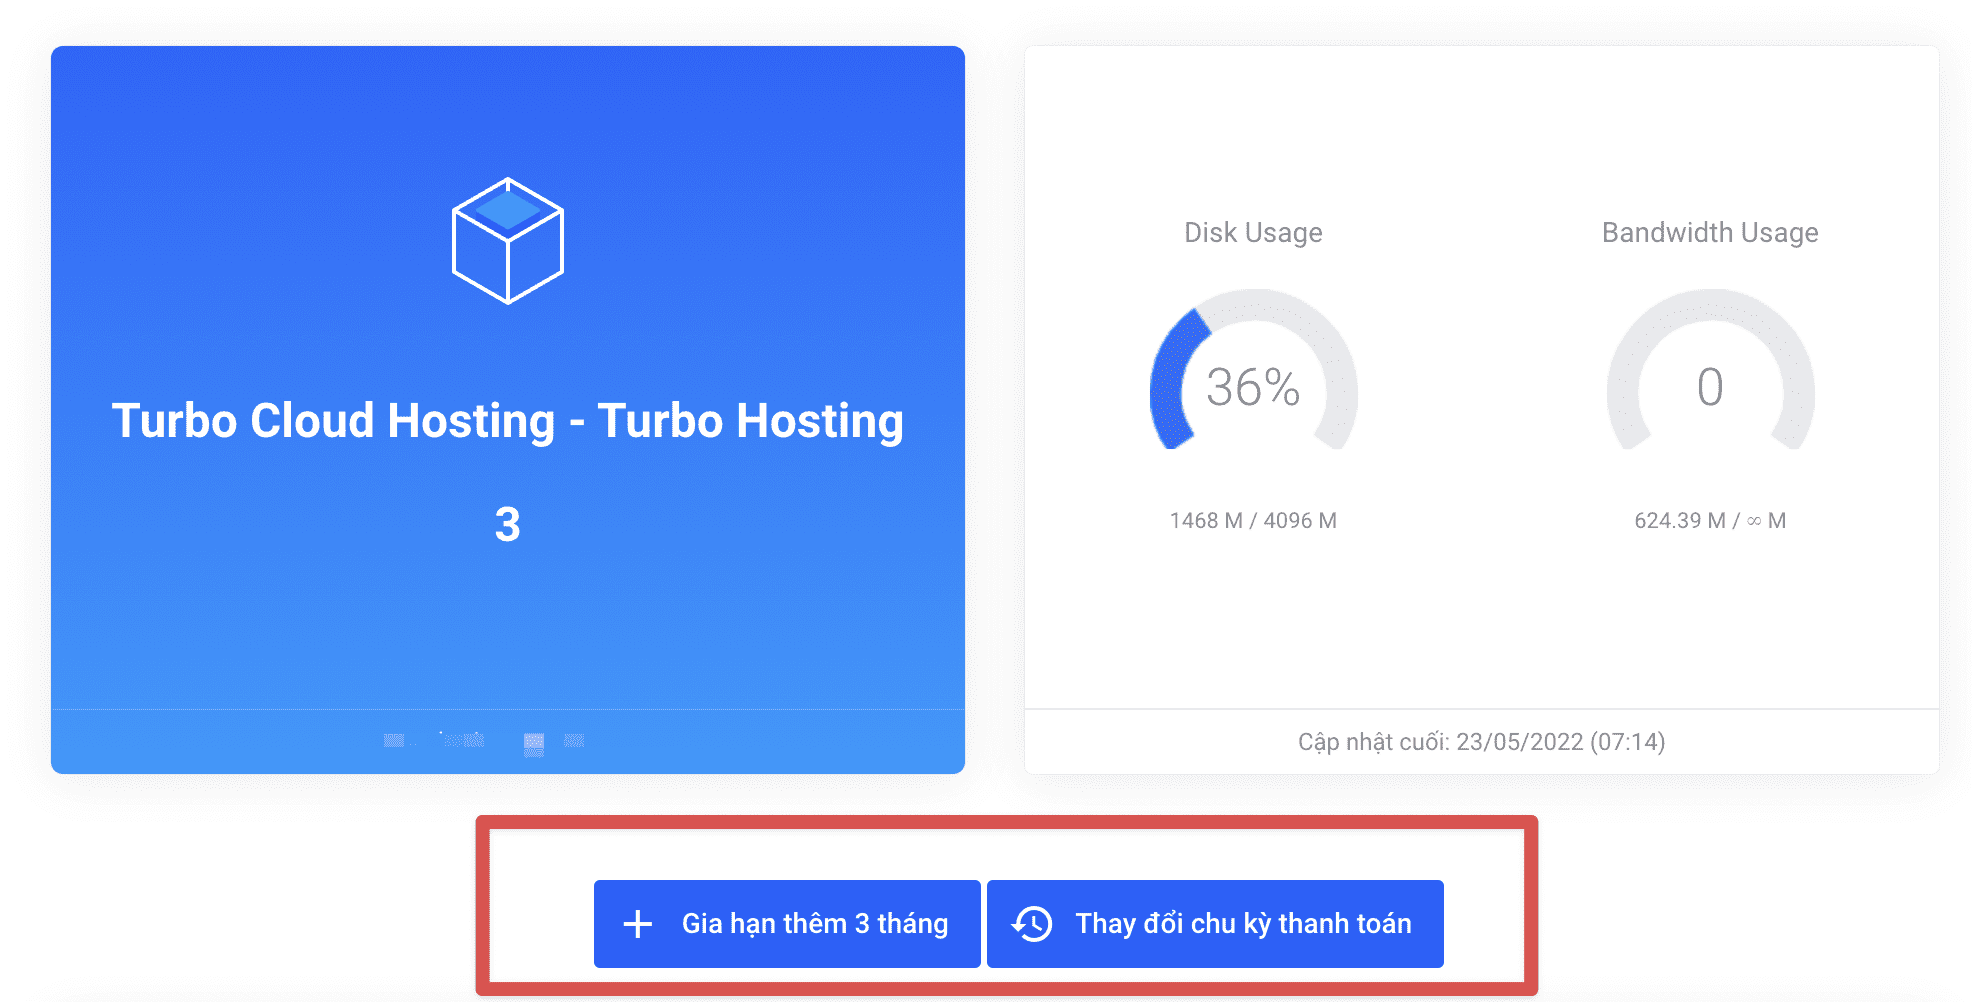This screenshot has width=1972, height=1002.
Task: Click the clock history icon
Action: (x=1032, y=924)
